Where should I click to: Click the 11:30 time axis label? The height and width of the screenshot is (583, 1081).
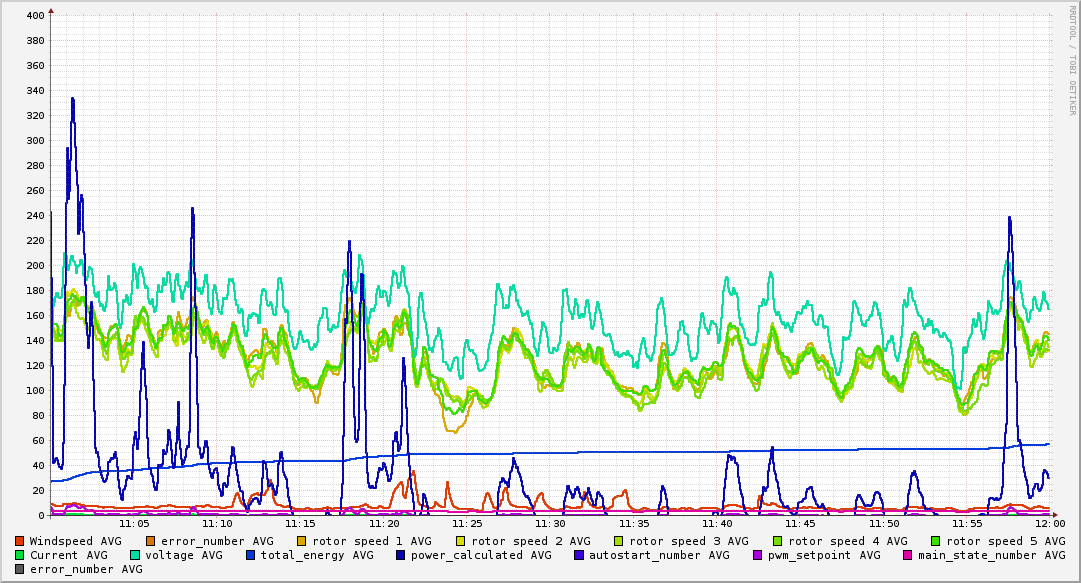pos(550,524)
